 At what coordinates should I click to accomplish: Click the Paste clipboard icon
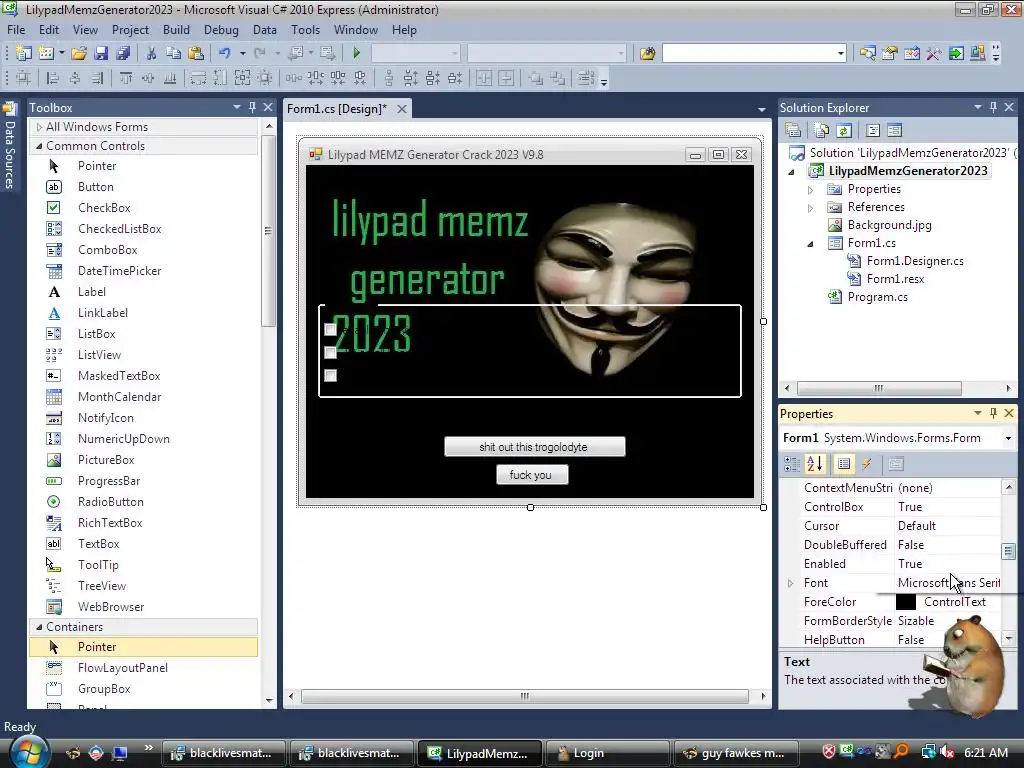[195, 53]
